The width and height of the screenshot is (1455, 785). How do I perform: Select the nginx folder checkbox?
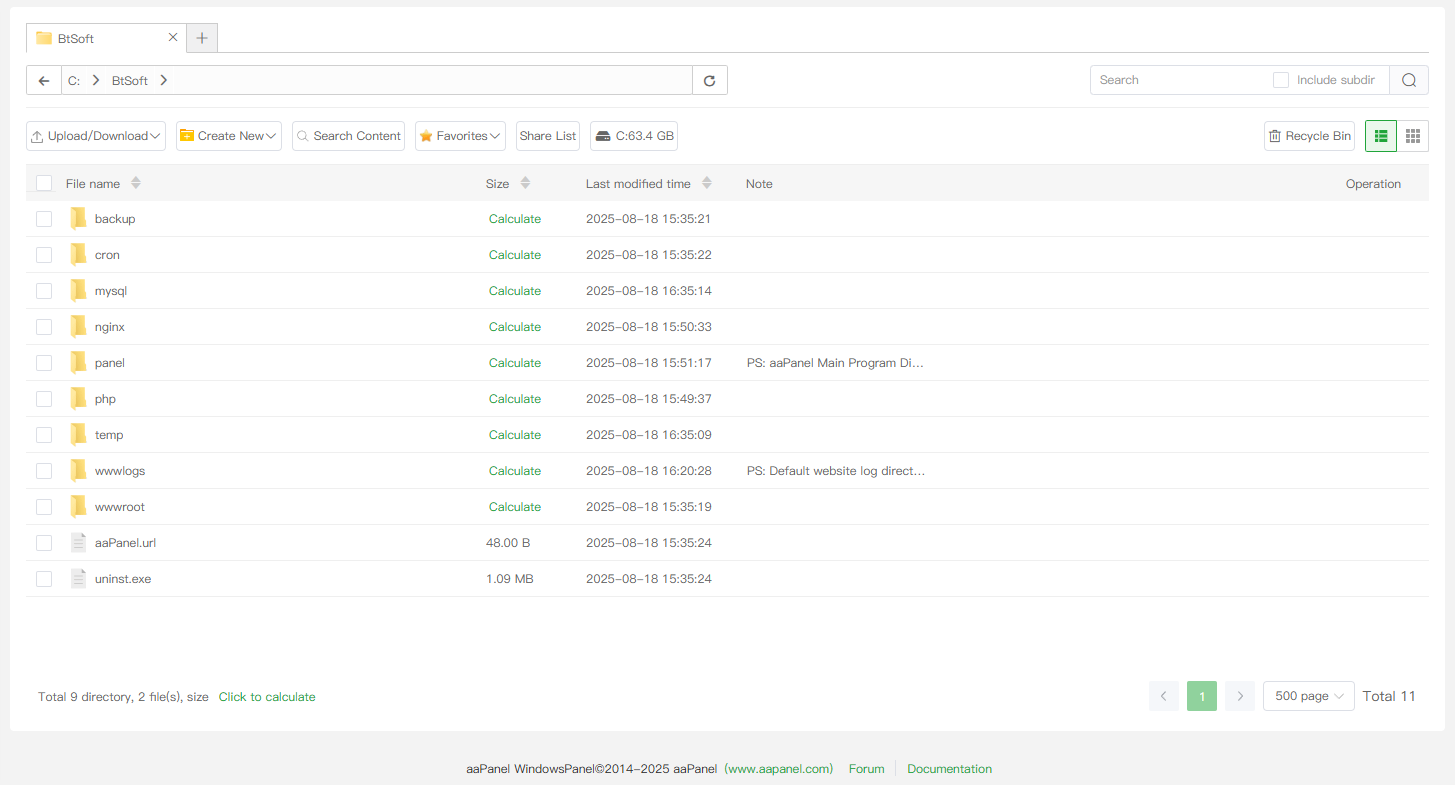tap(44, 327)
